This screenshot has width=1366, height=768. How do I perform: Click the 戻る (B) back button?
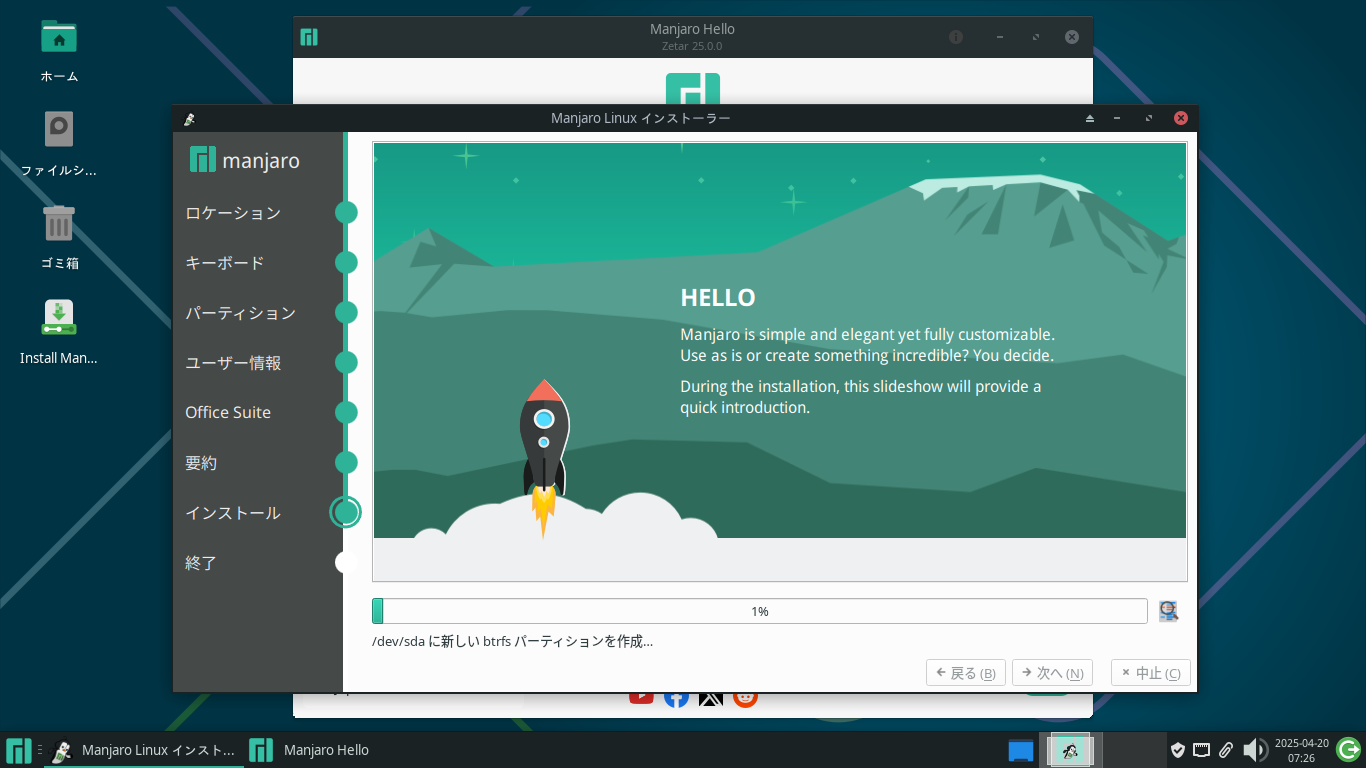[x=966, y=673]
